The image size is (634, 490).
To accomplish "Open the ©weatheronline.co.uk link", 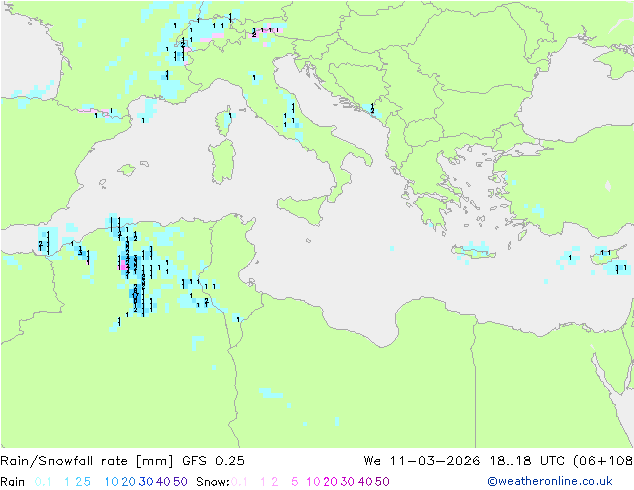I will [550, 482].
